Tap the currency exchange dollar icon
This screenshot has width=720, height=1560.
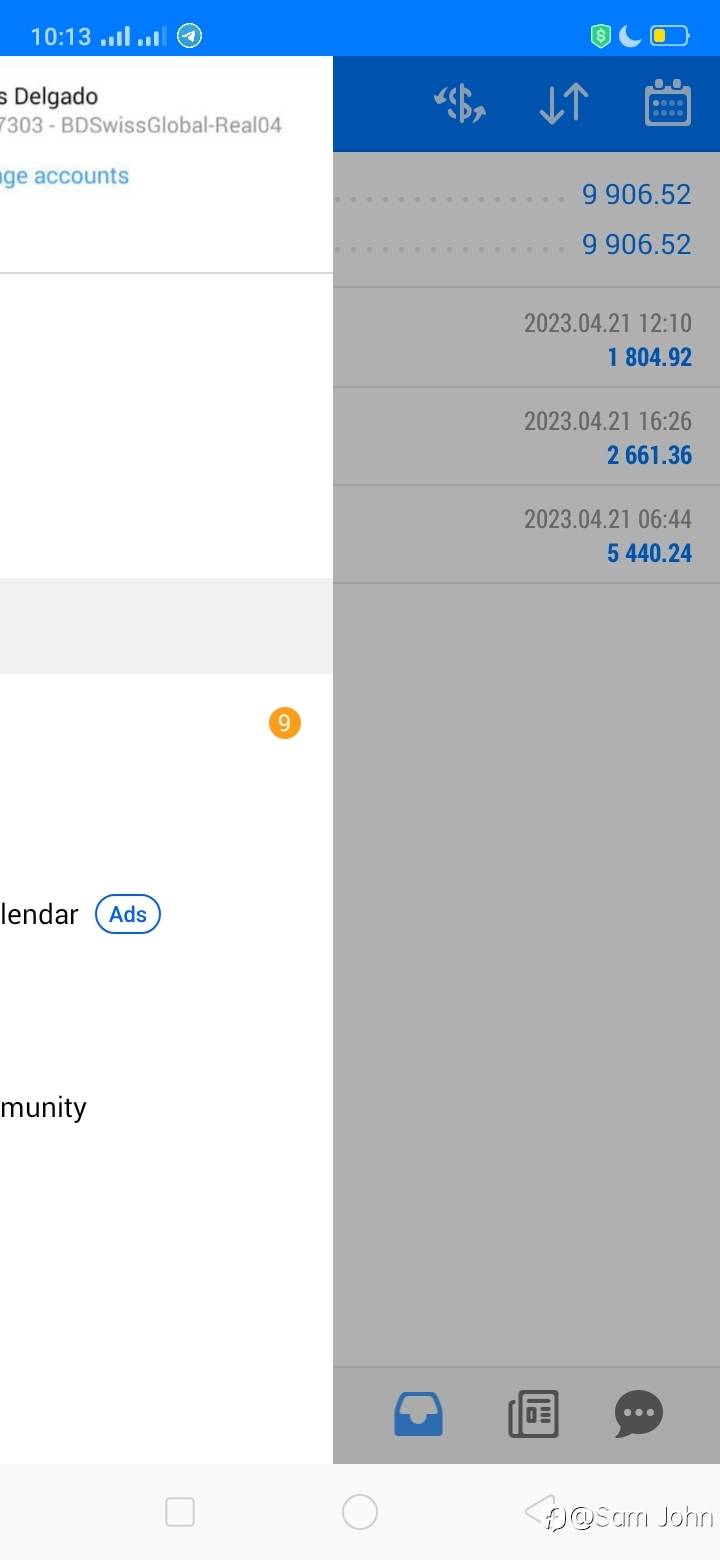pos(460,104)
